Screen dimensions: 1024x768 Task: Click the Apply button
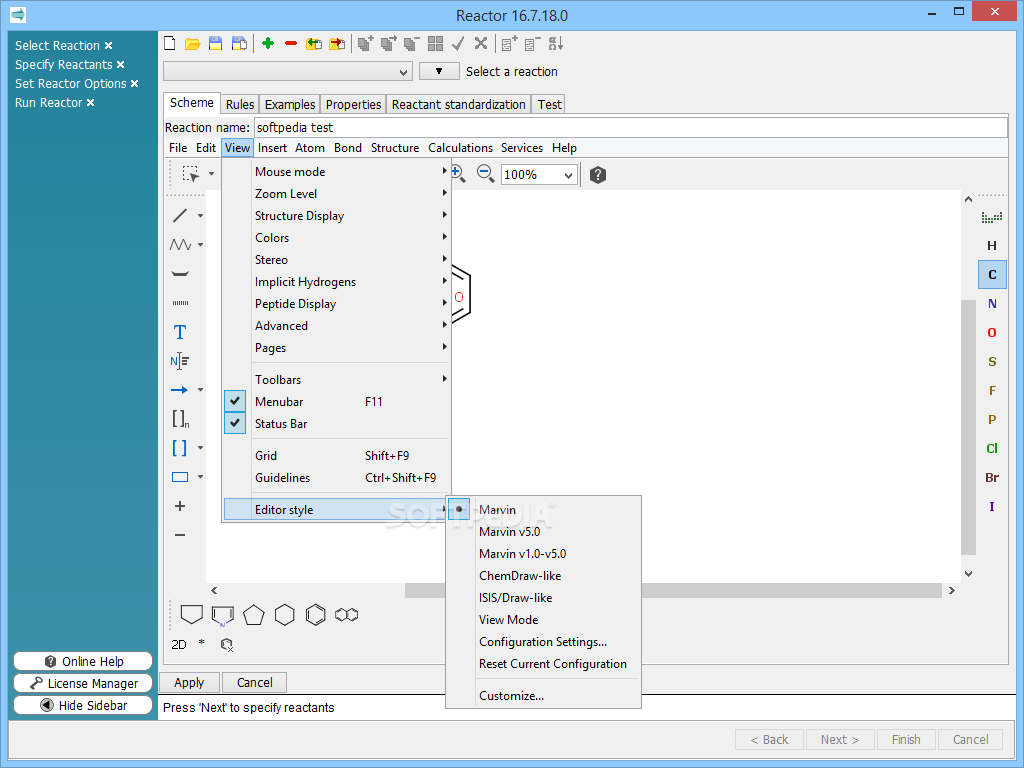click(189, 682)
